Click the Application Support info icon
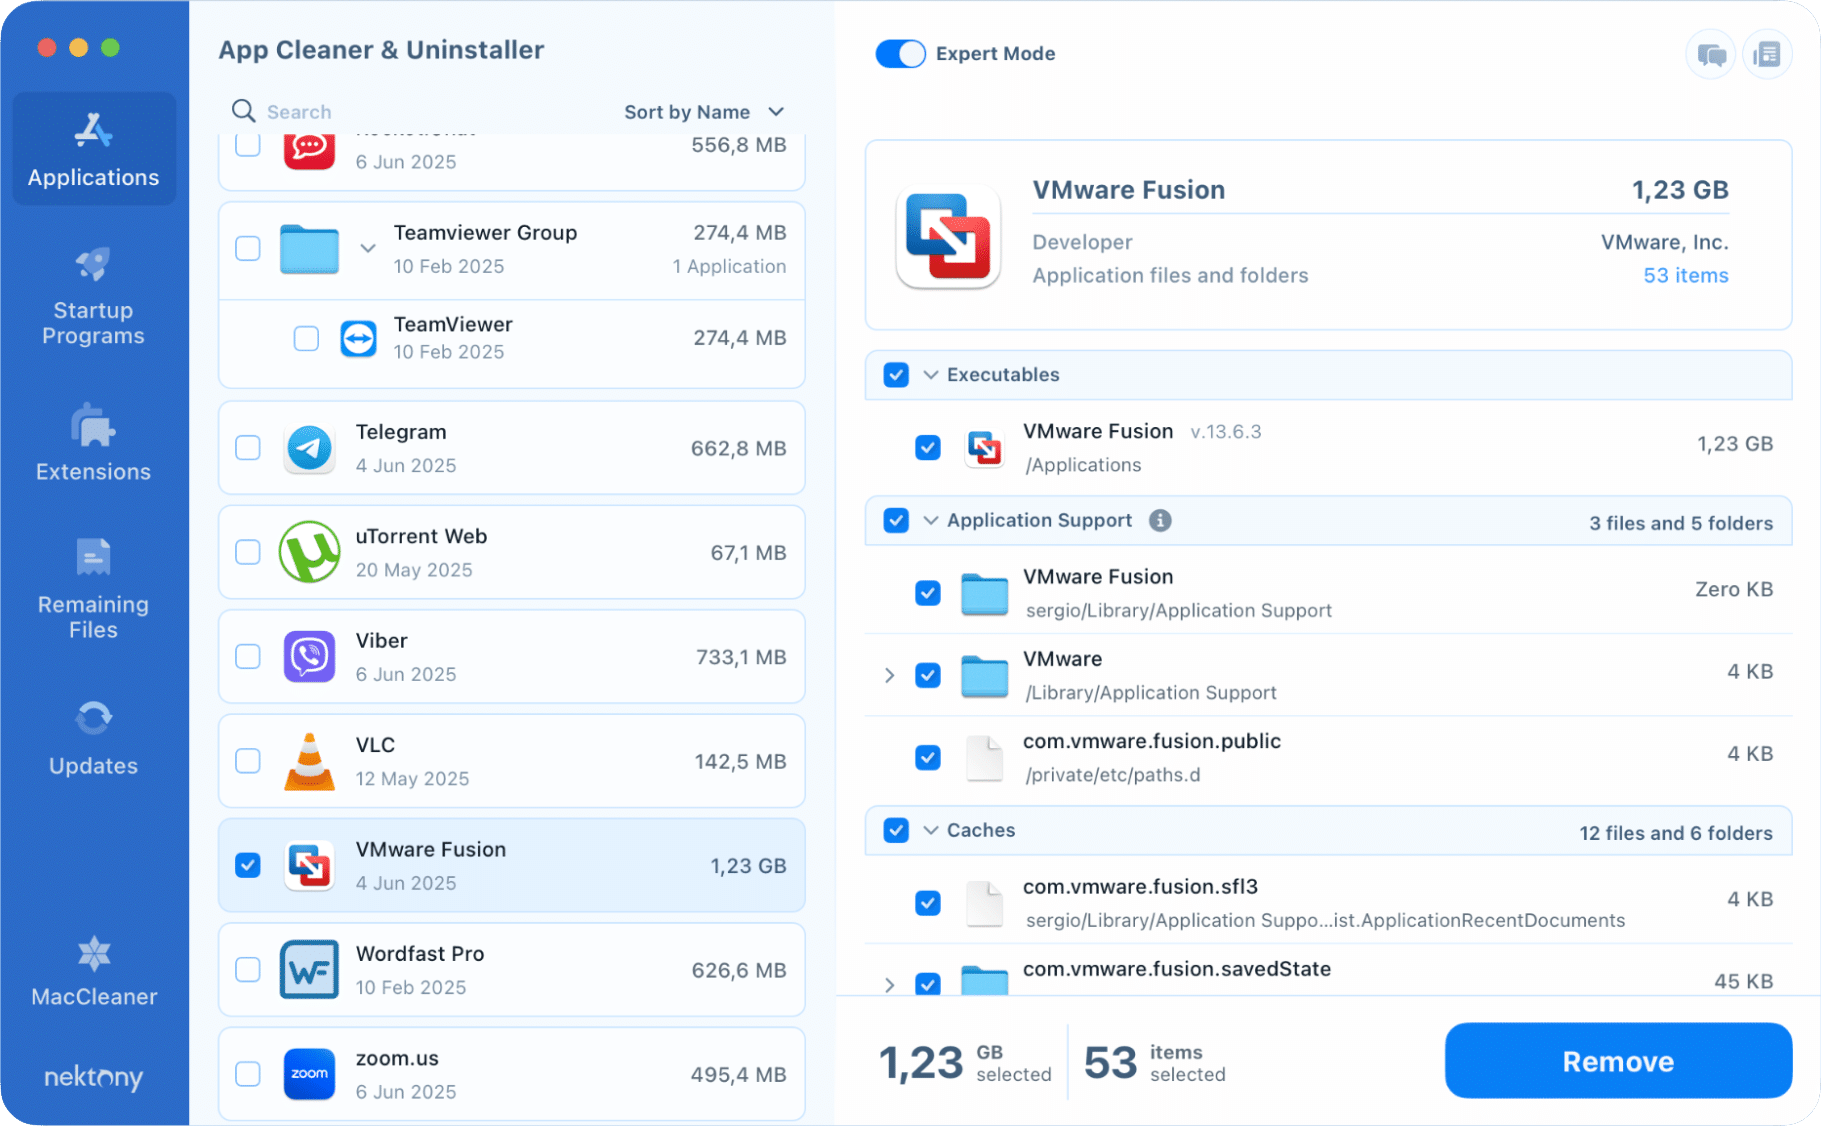Viewport: 1821px width, 1126px height. [x=1159, y=520]
